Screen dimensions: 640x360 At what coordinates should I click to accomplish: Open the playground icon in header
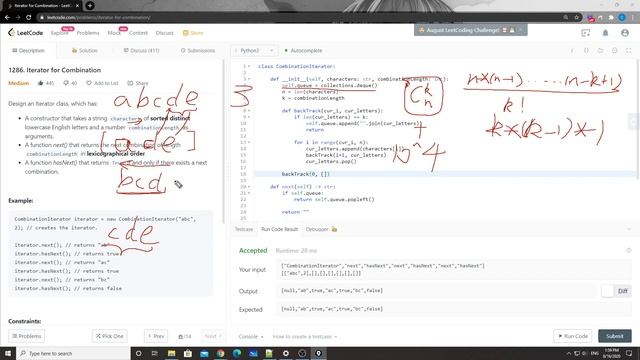coord(586,33)
